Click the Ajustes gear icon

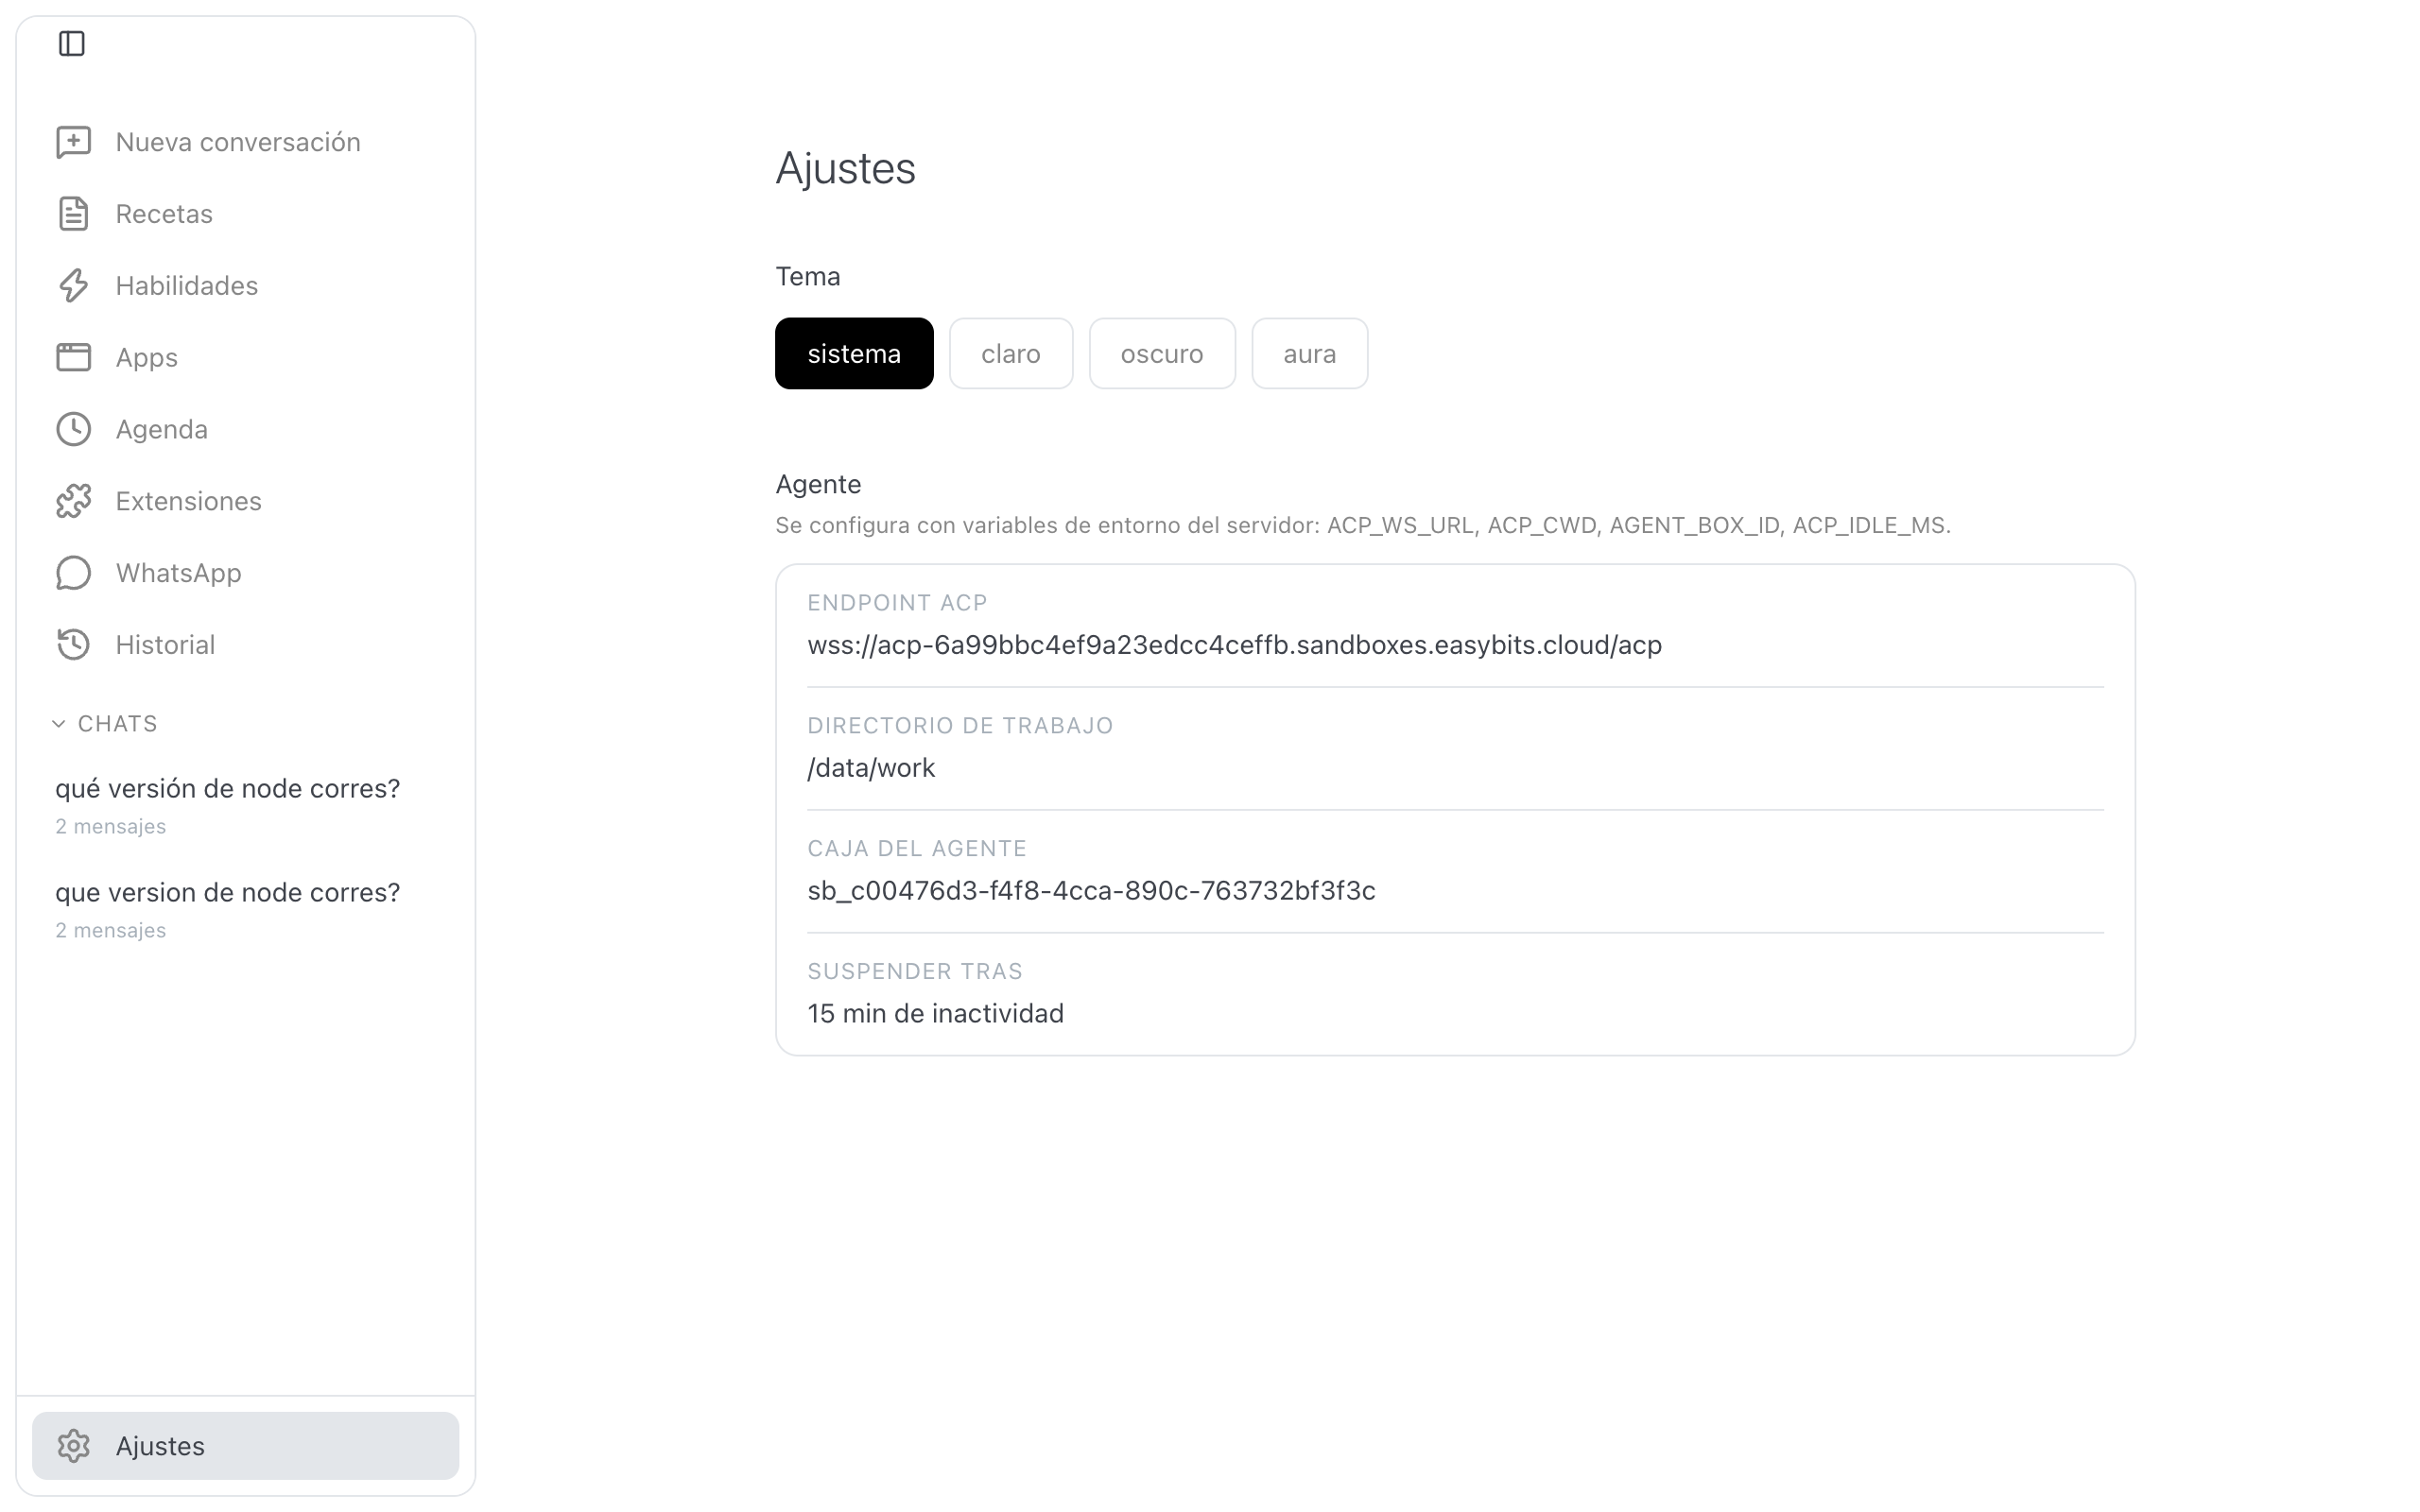(x=73, y=1446)
